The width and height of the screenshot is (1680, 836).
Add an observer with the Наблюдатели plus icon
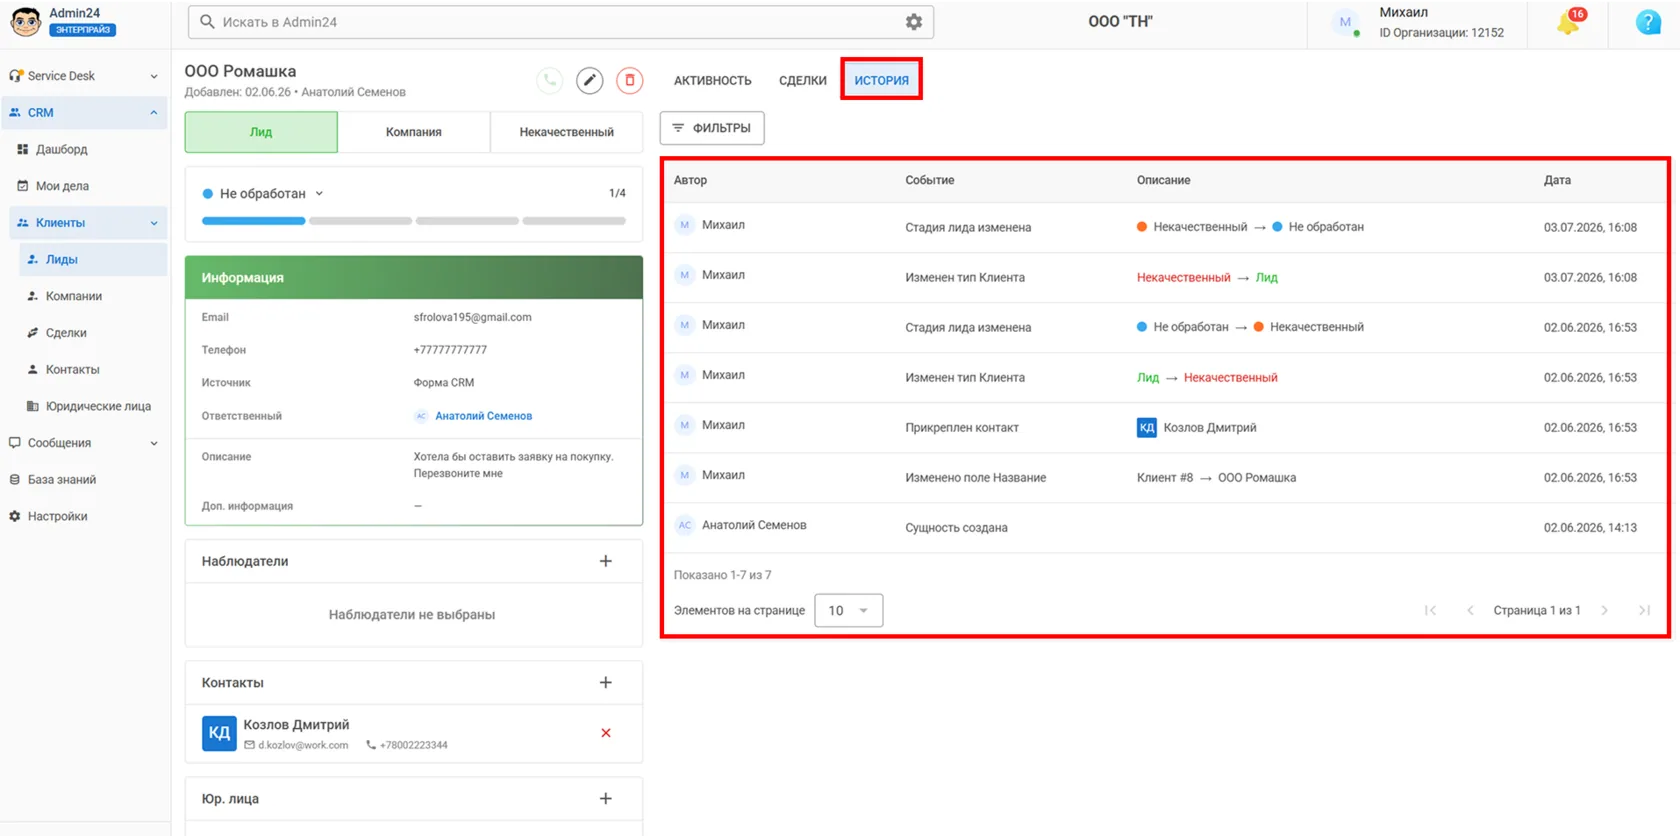pyautogui.click(x=606, y=561)
